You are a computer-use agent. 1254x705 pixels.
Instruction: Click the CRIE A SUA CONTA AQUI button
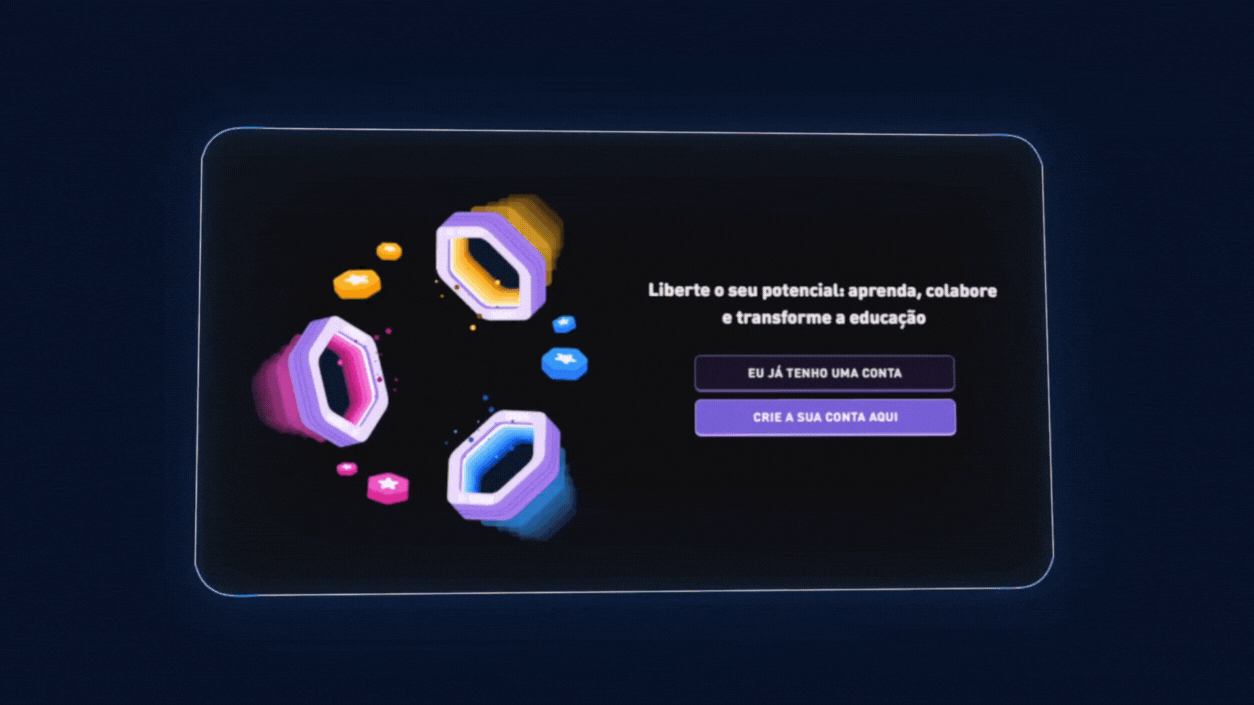824,417
